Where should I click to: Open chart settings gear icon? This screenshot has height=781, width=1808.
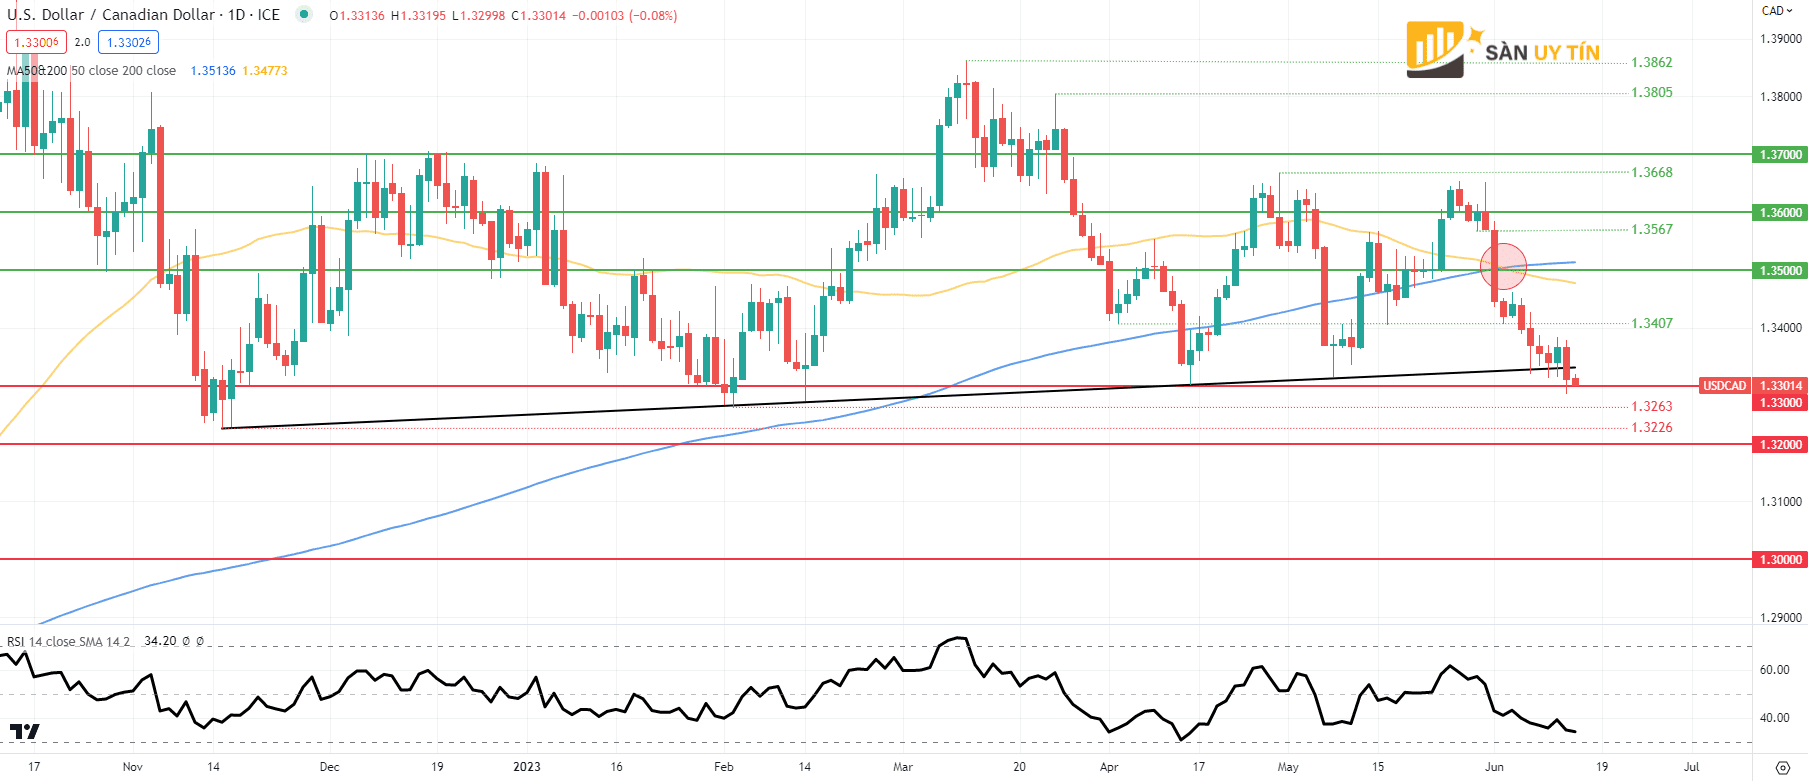point(1782,768)
